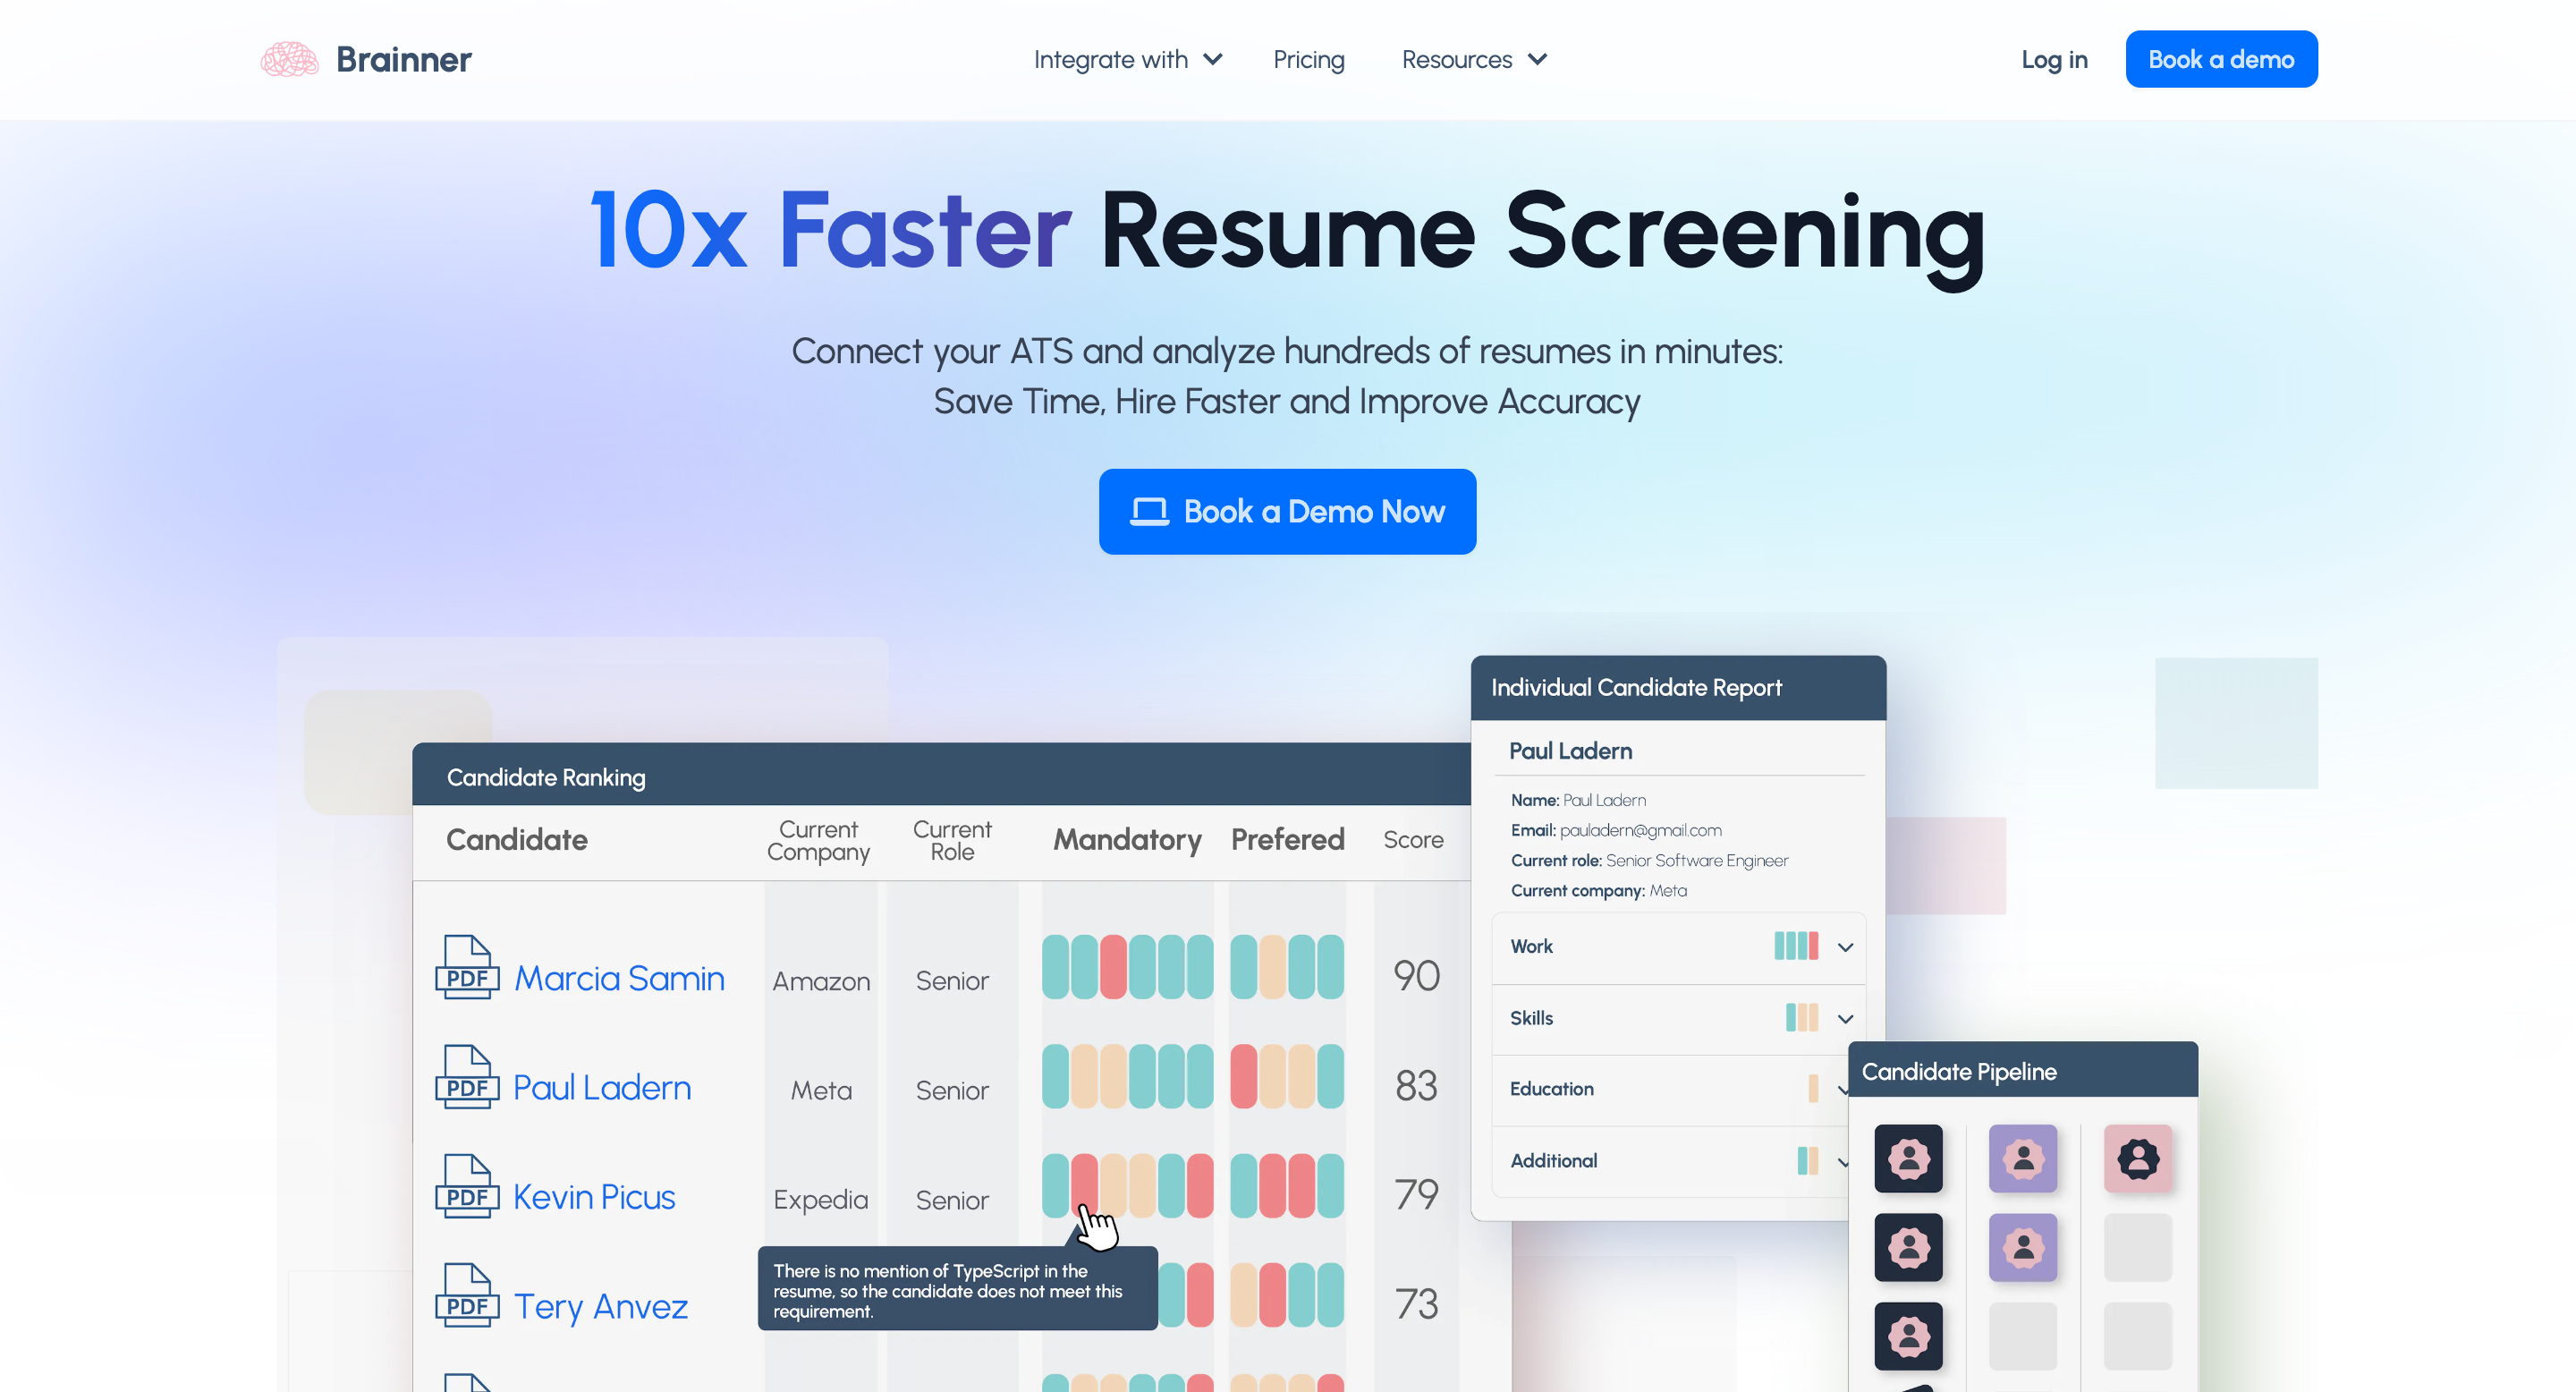Open the Integrate with dropdown

point(1127,60)
